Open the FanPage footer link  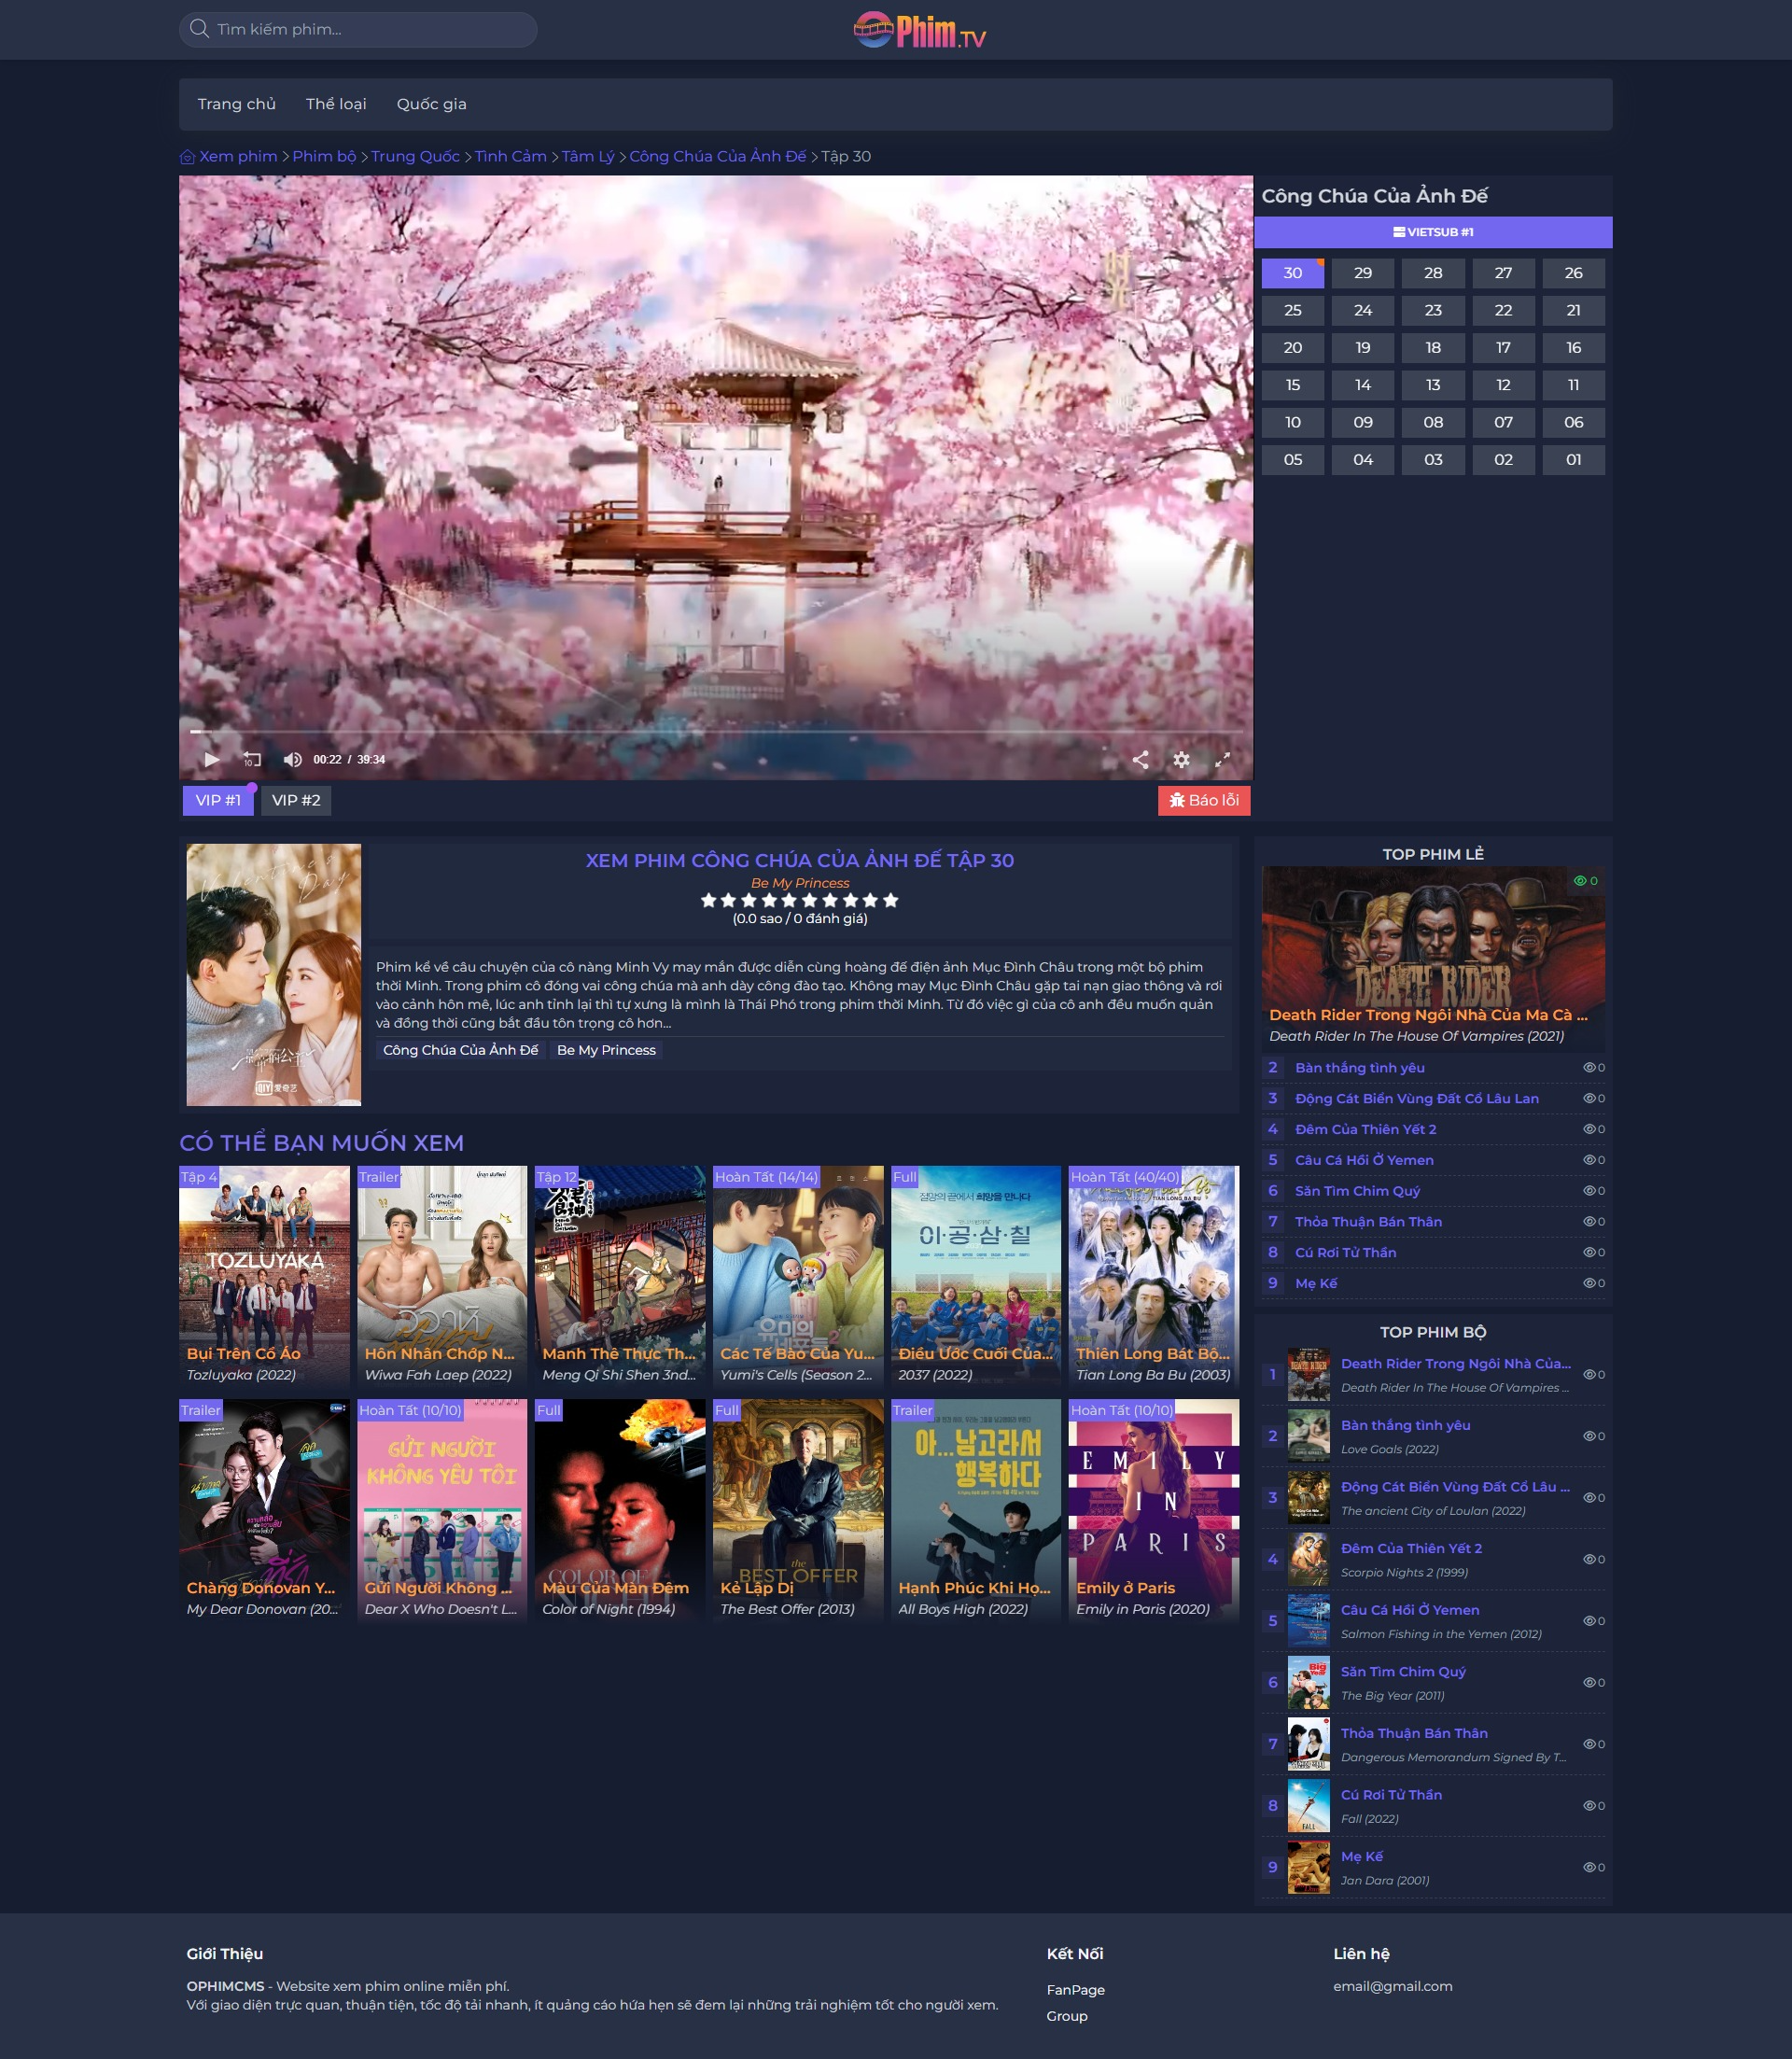pos(1075,1990)
